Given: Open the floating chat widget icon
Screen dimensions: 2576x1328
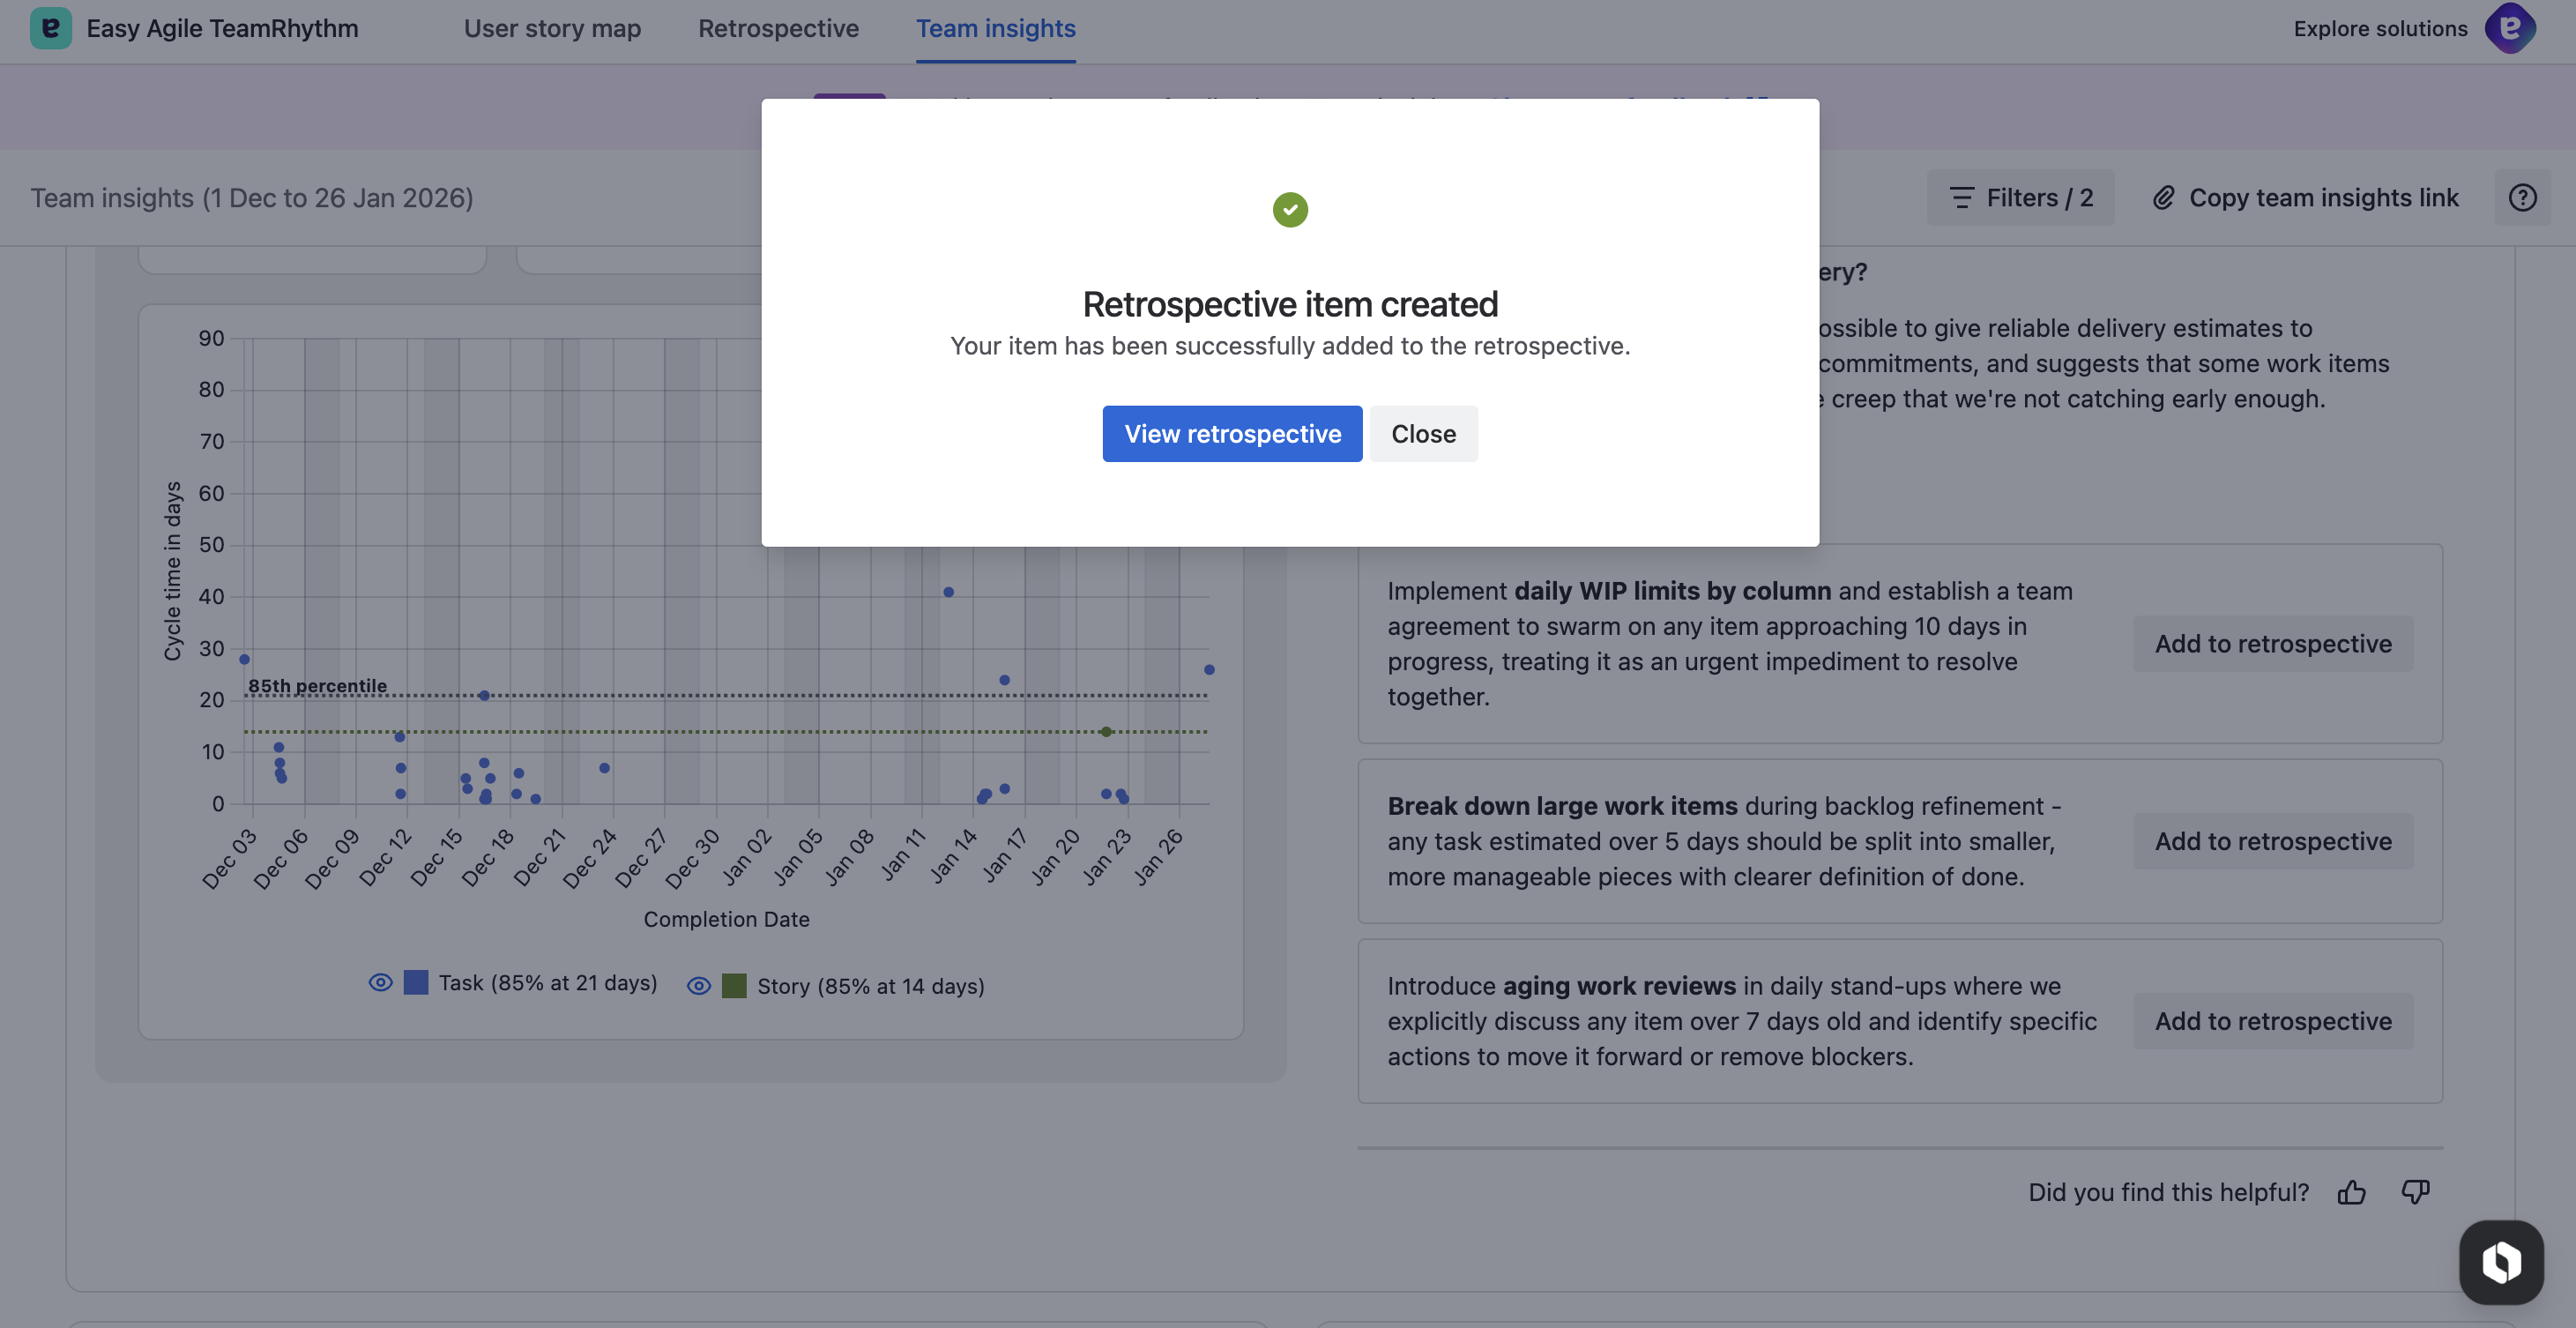Looking at the screenshot, I should 2500,1262.
